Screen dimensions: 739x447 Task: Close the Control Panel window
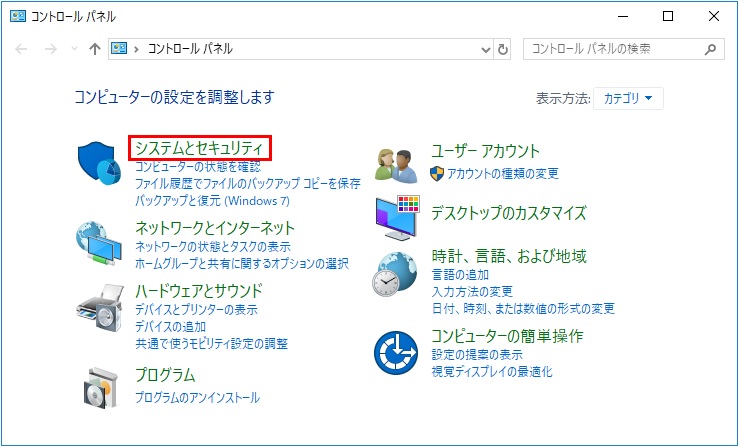[714, 17]
